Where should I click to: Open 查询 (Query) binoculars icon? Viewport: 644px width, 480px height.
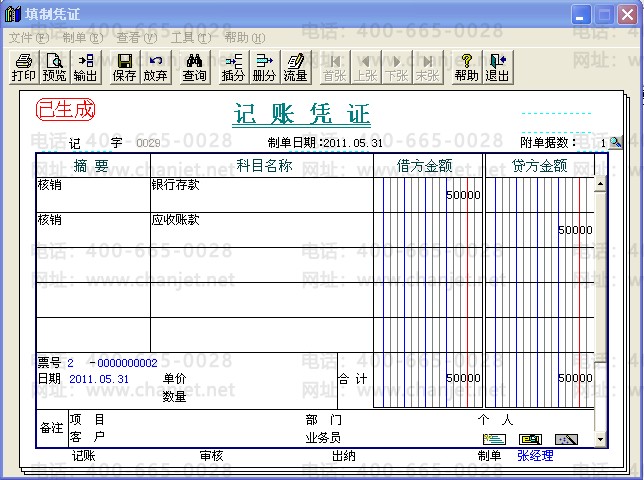195,67
